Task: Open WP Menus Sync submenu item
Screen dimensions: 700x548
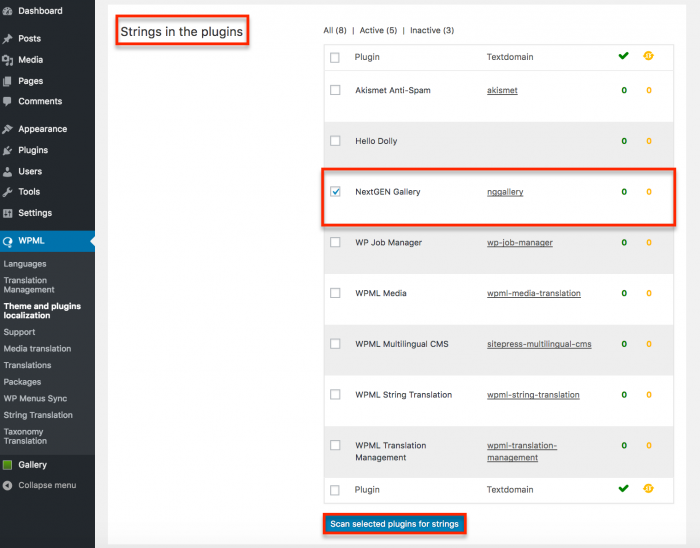Action: point(35,399)
